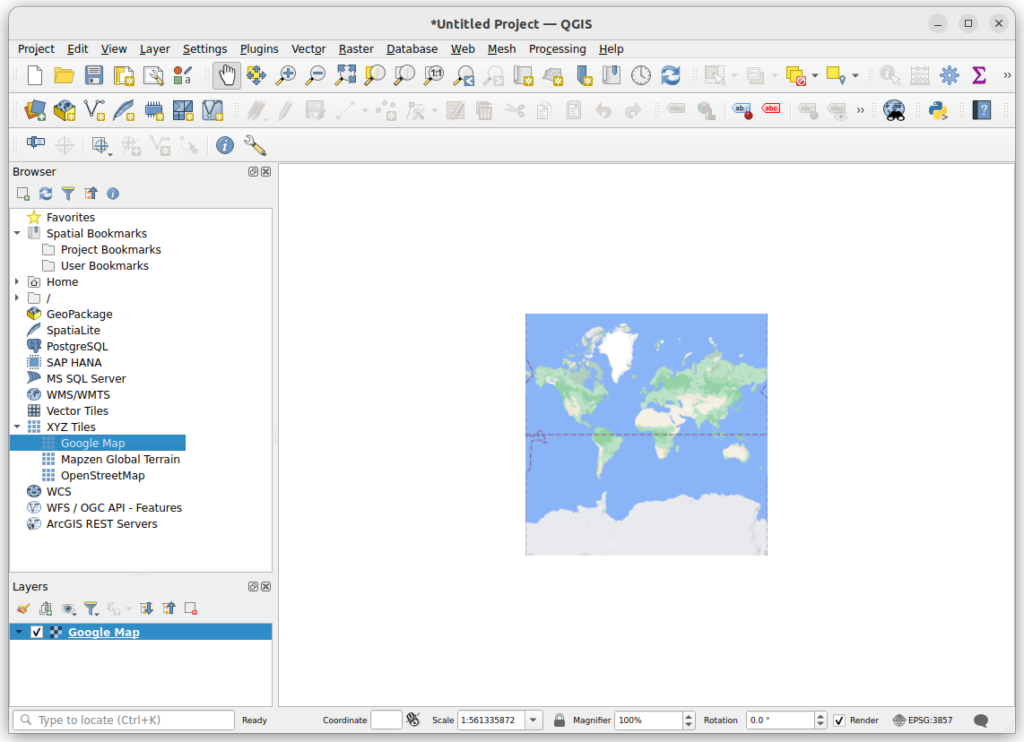Create a new GeoPackage layer
The image size is (1024, 742).
tap(65, 111)
